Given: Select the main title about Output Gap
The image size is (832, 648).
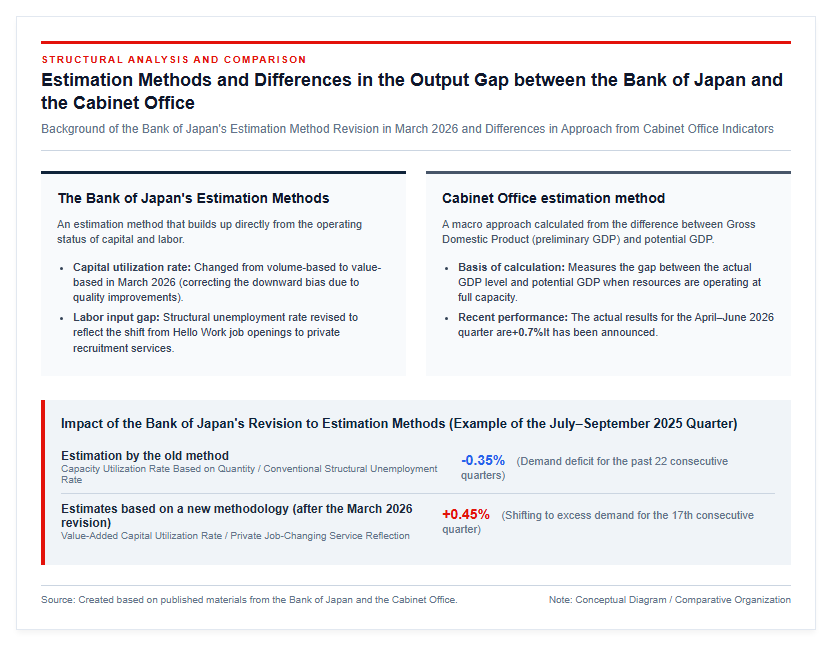Looking at the screenshot, I should 412,91.
